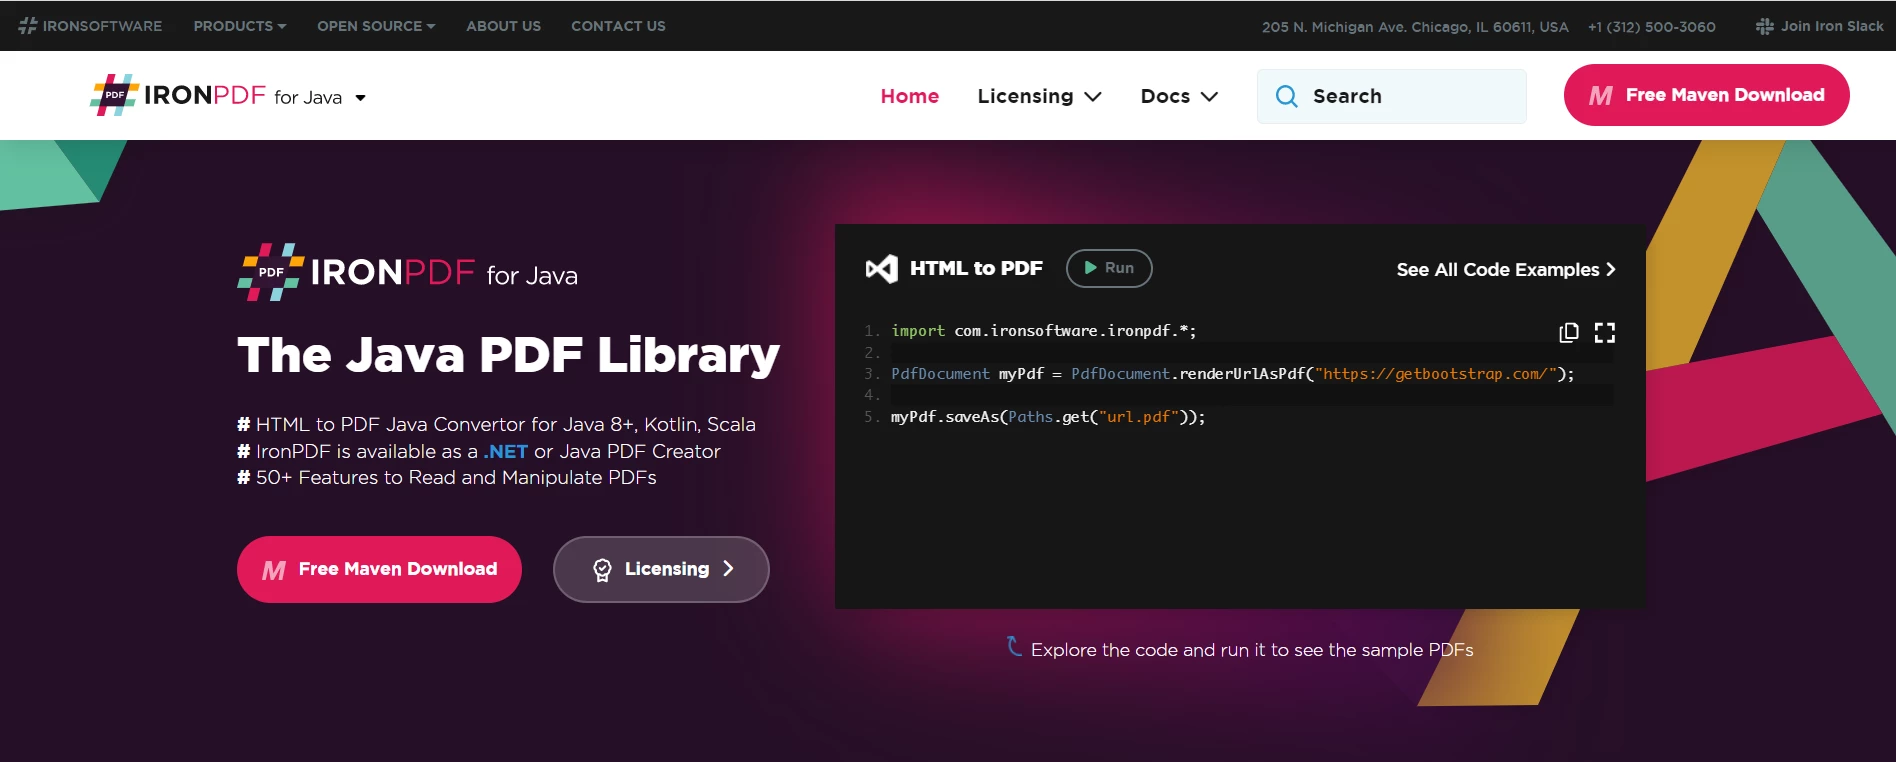Click the 'HTML to PDF Java Convertor' bullet line
This screenshot has width=1896, height=762.
tap(496, 424)
